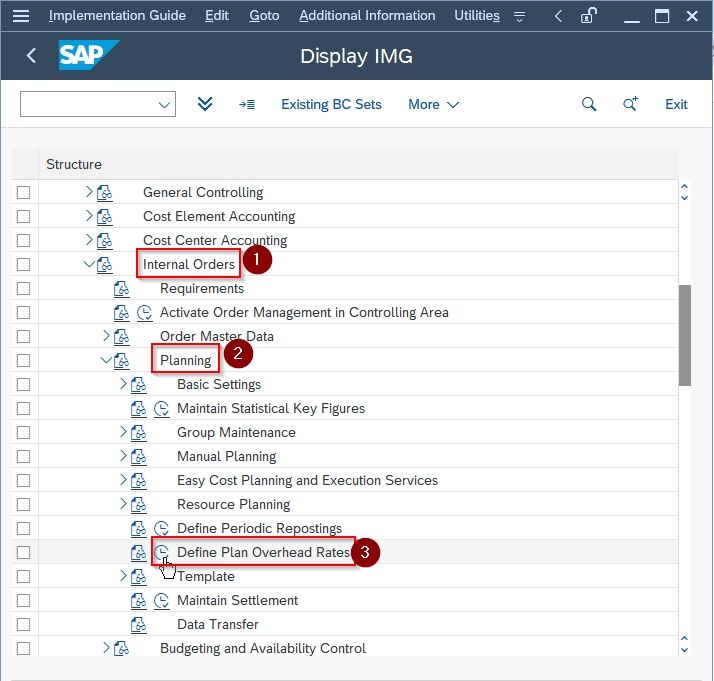Click the Where Else Used indent icon
Image resolution: width=714 pixels, height=681 pixels.
pyautogui.click(x=247, y=105)
